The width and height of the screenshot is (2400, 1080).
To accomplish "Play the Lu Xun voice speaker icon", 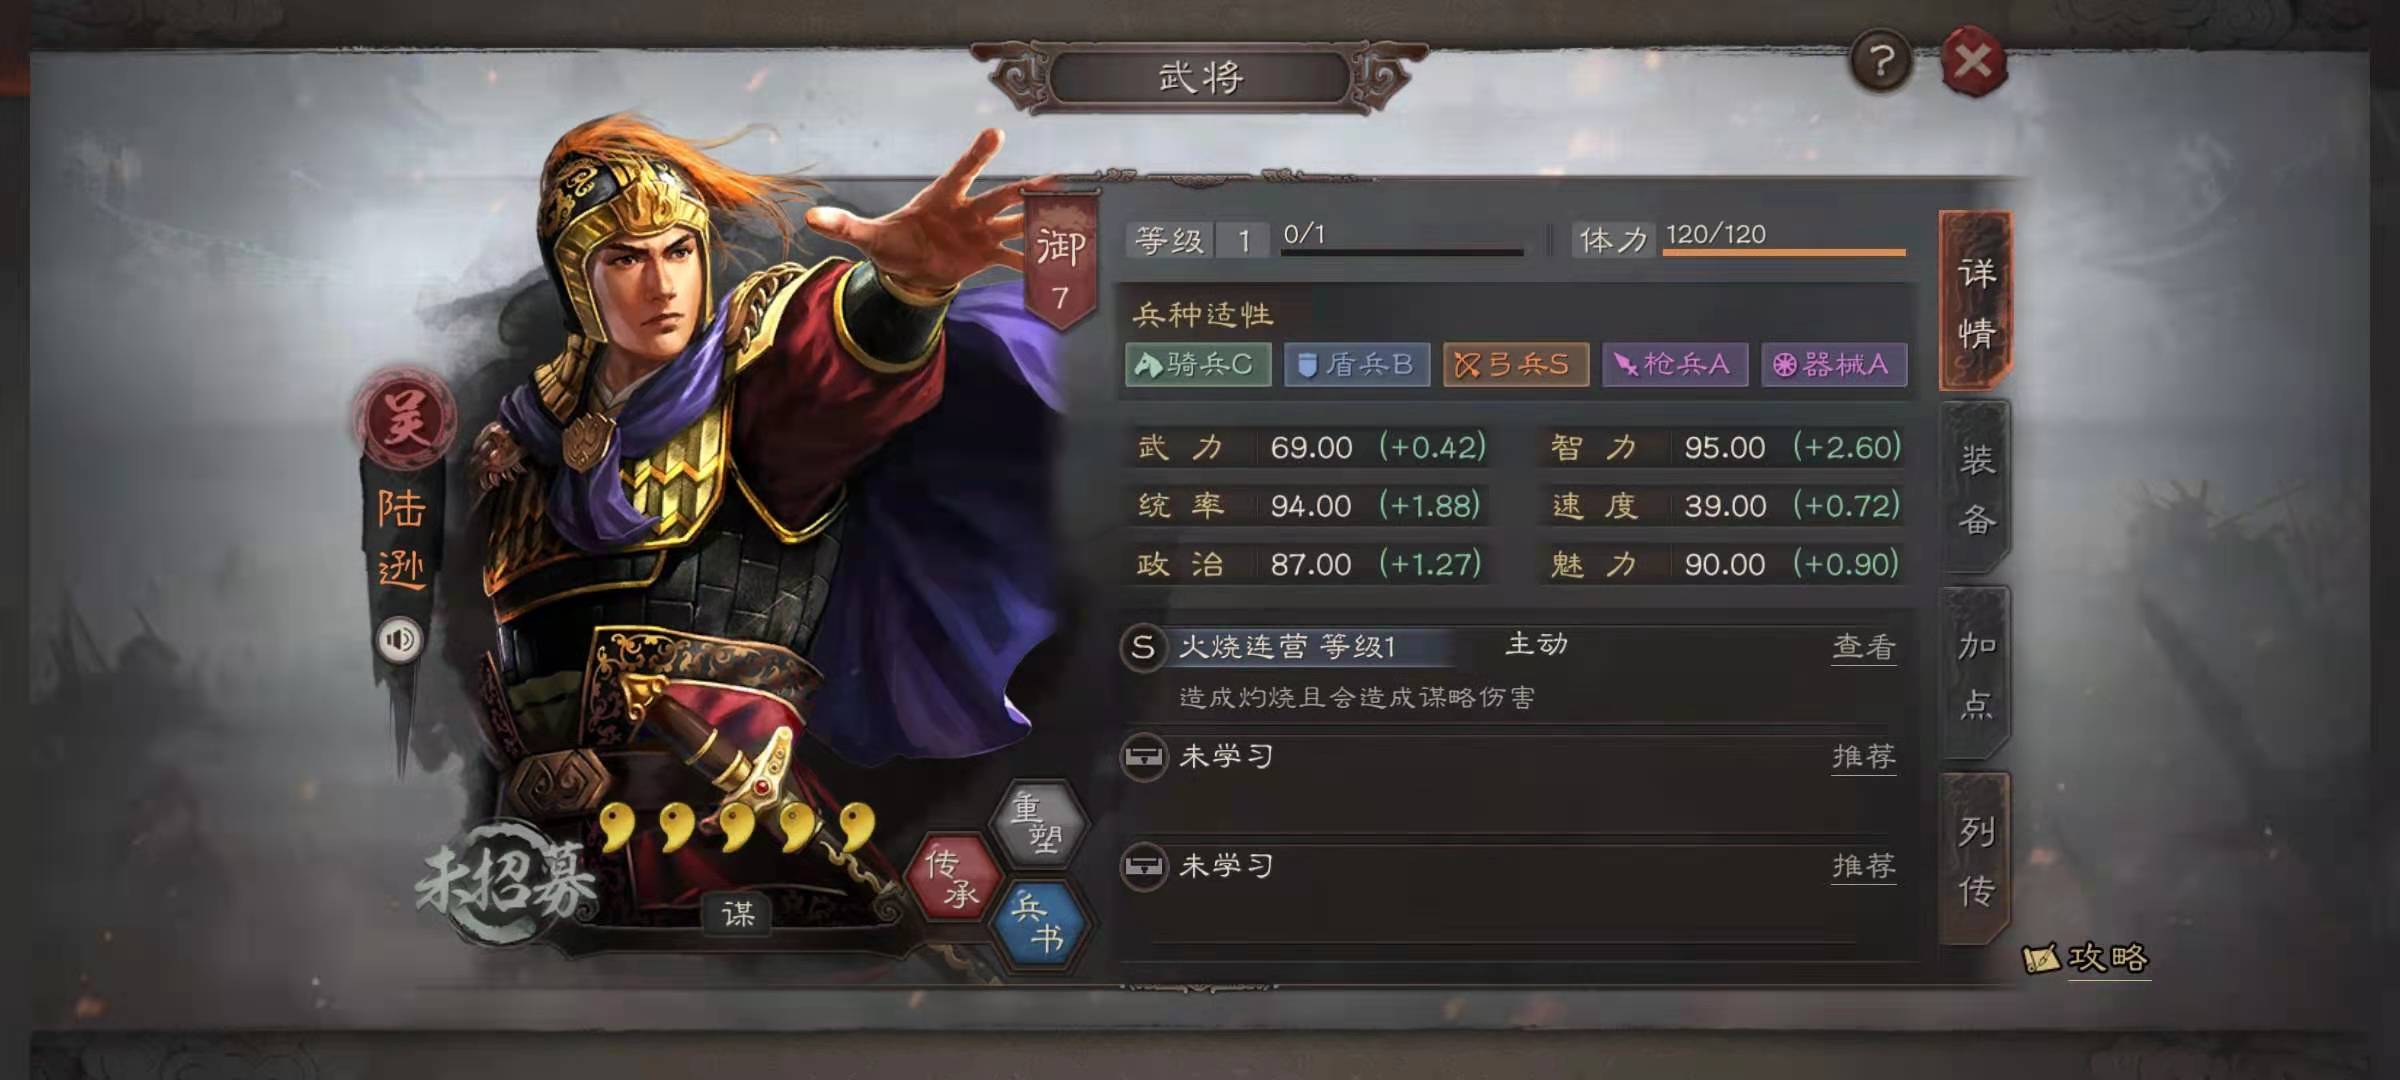I will click(x=400, y=640).
